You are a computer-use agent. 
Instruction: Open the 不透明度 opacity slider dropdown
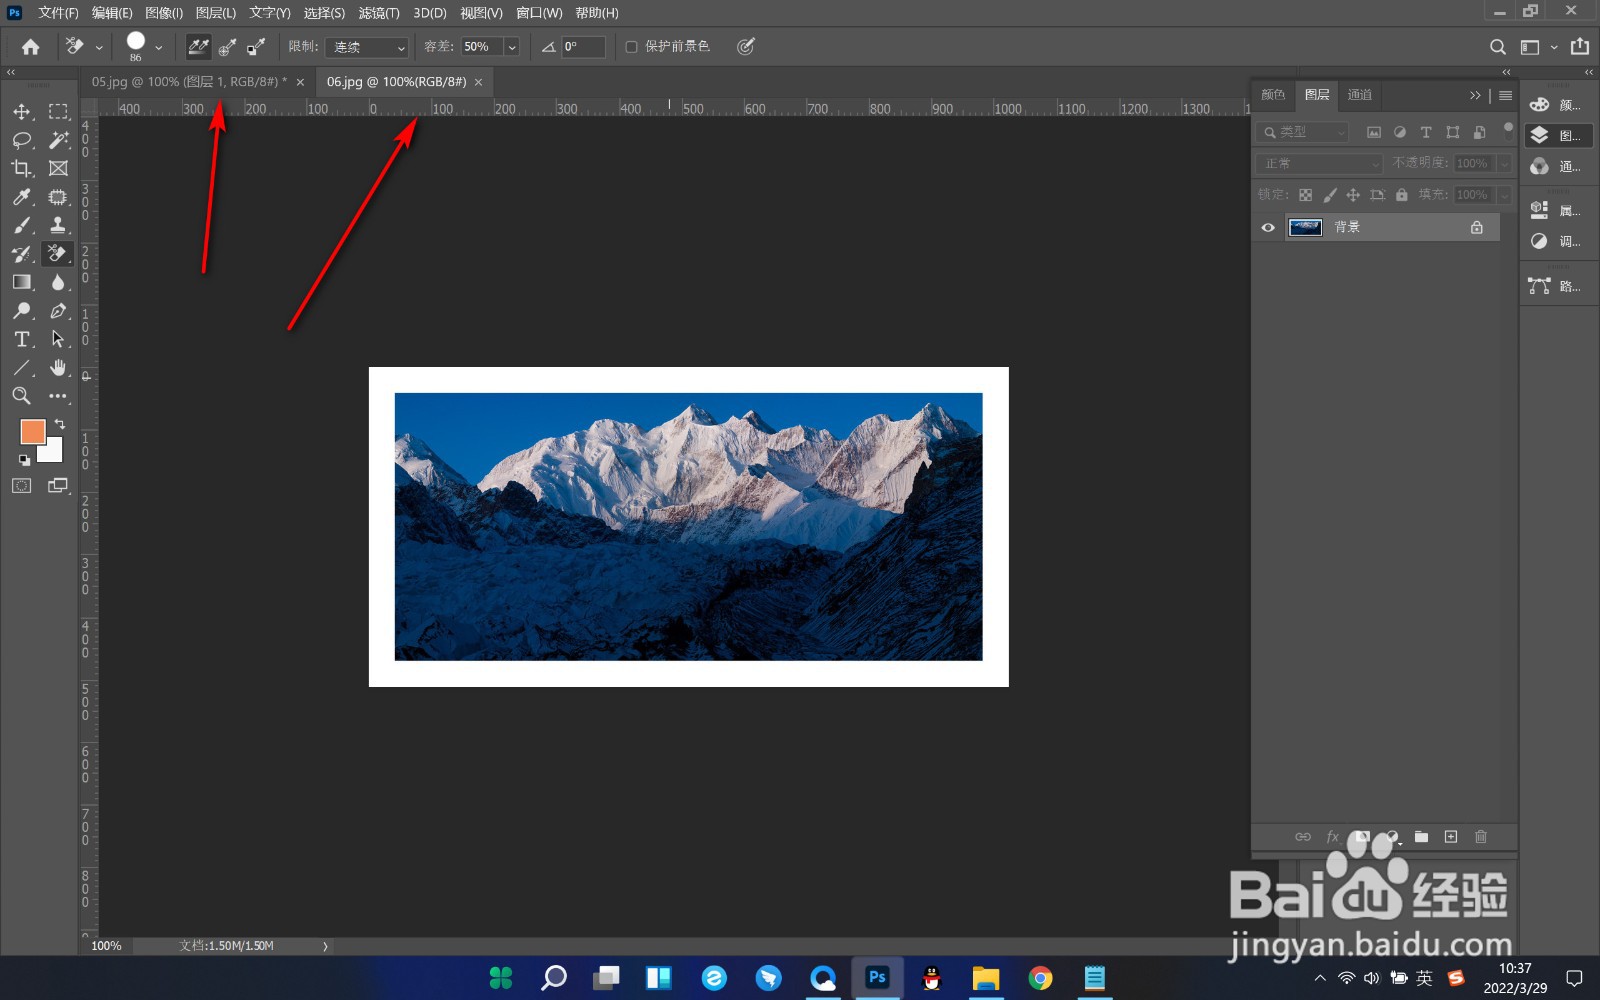[1504, 163]
